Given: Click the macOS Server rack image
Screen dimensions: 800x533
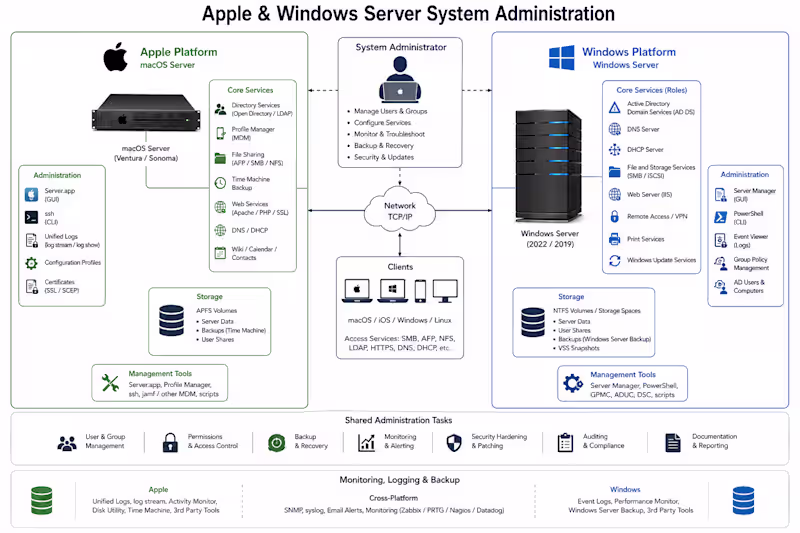Looking at the screenshot, I should (146, 112).
